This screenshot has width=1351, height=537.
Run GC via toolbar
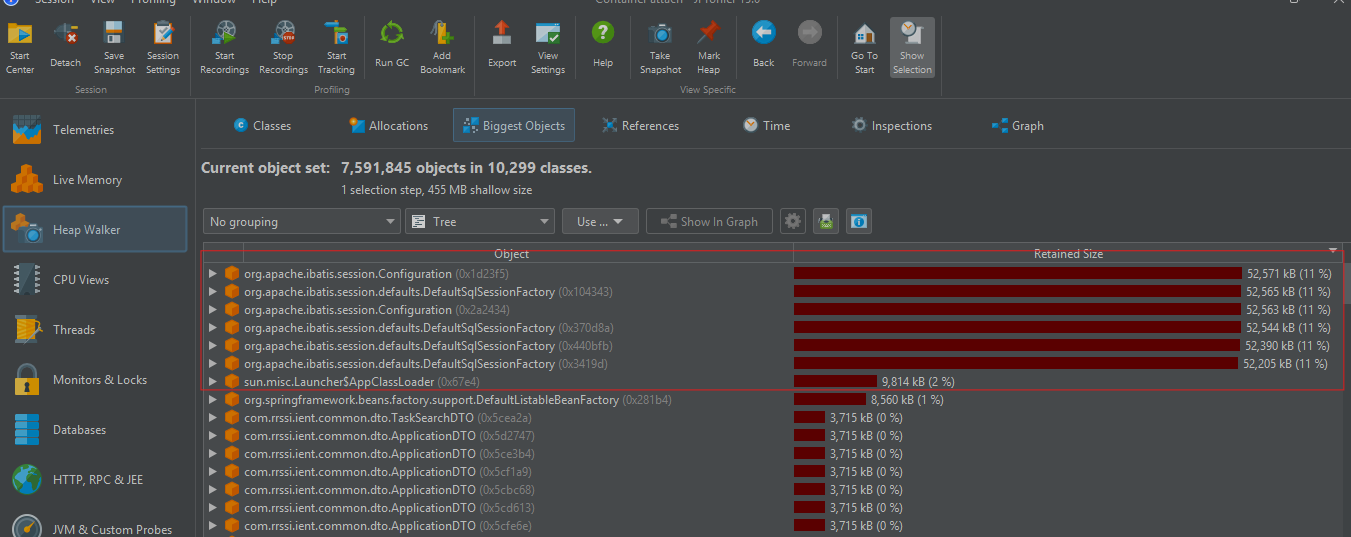[392, 47]
